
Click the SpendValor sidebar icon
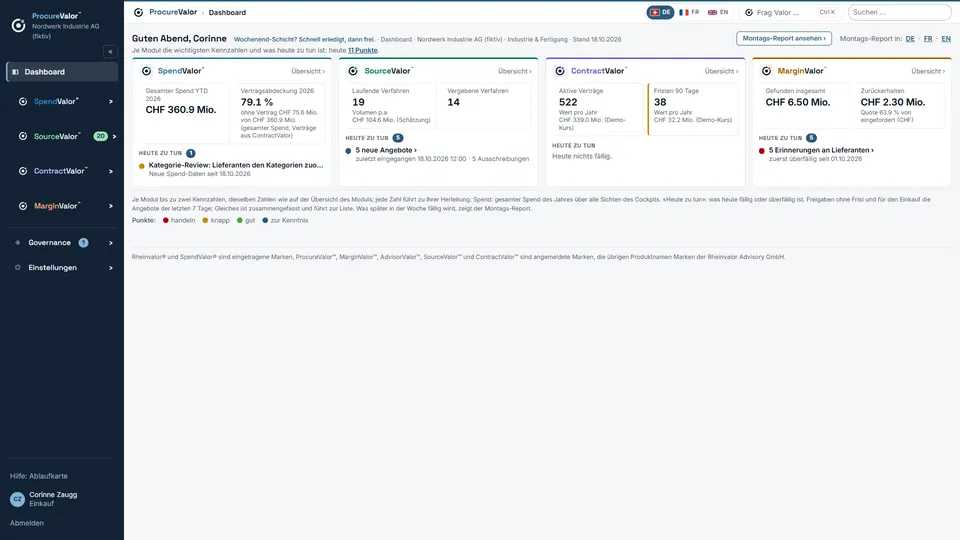tap(23, 102)
